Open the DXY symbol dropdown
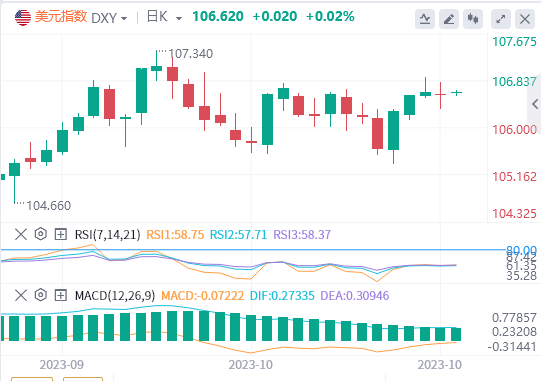The height and width of the screenshot is (381, 541). (x=109, y=18)
